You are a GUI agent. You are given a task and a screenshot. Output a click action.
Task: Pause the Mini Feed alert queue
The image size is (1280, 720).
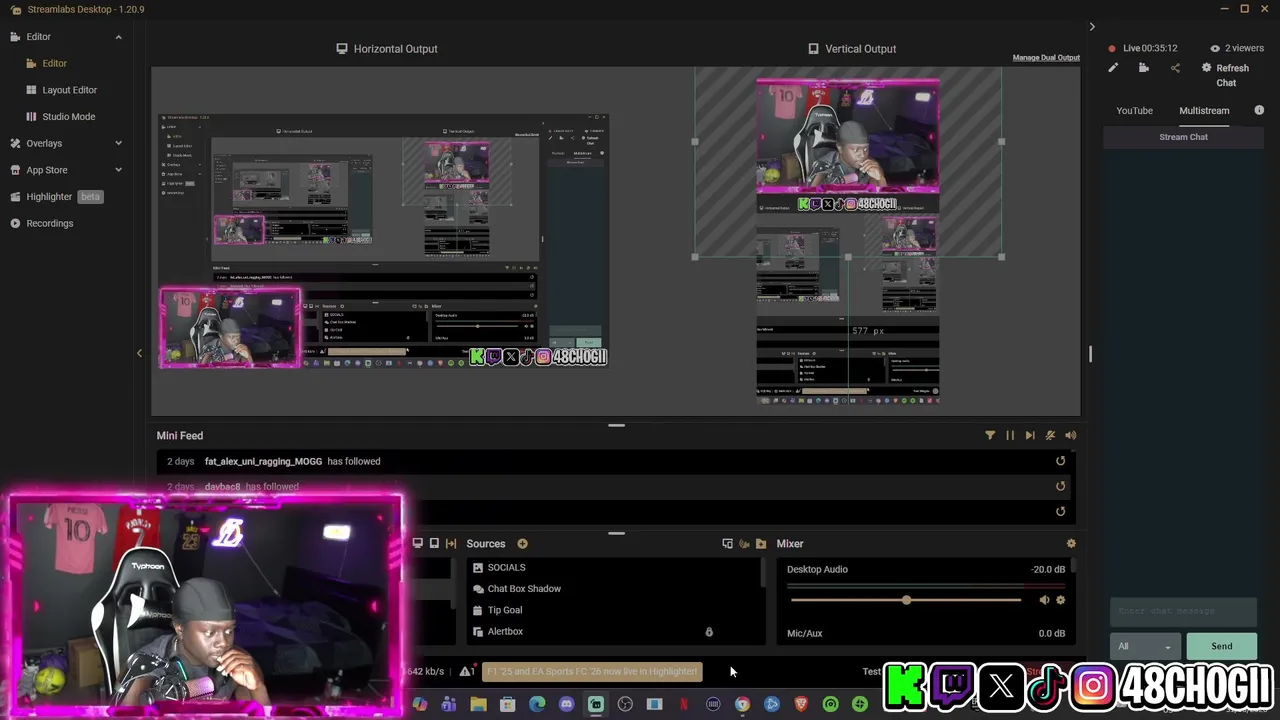click(1010, 435)
